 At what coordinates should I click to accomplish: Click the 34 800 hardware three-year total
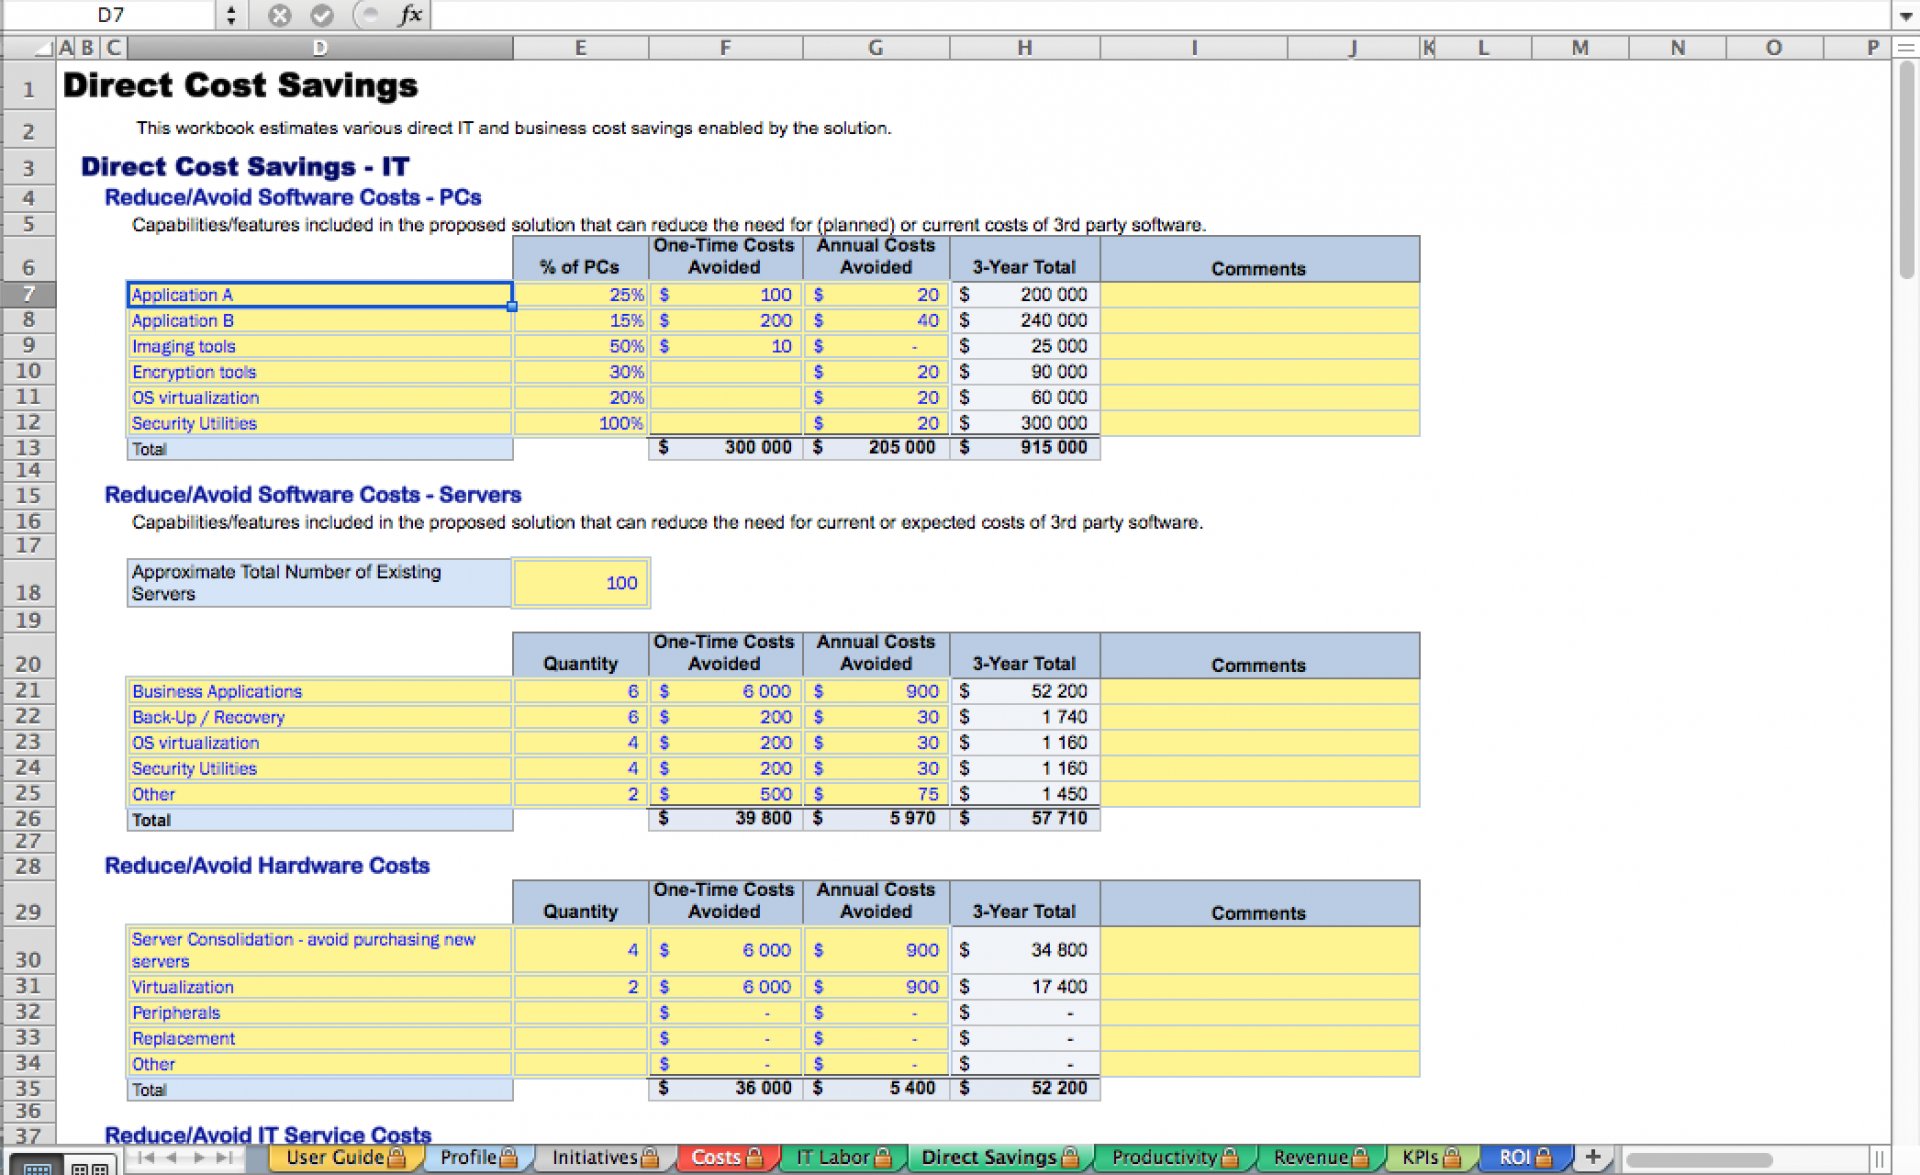[1025, 950]
